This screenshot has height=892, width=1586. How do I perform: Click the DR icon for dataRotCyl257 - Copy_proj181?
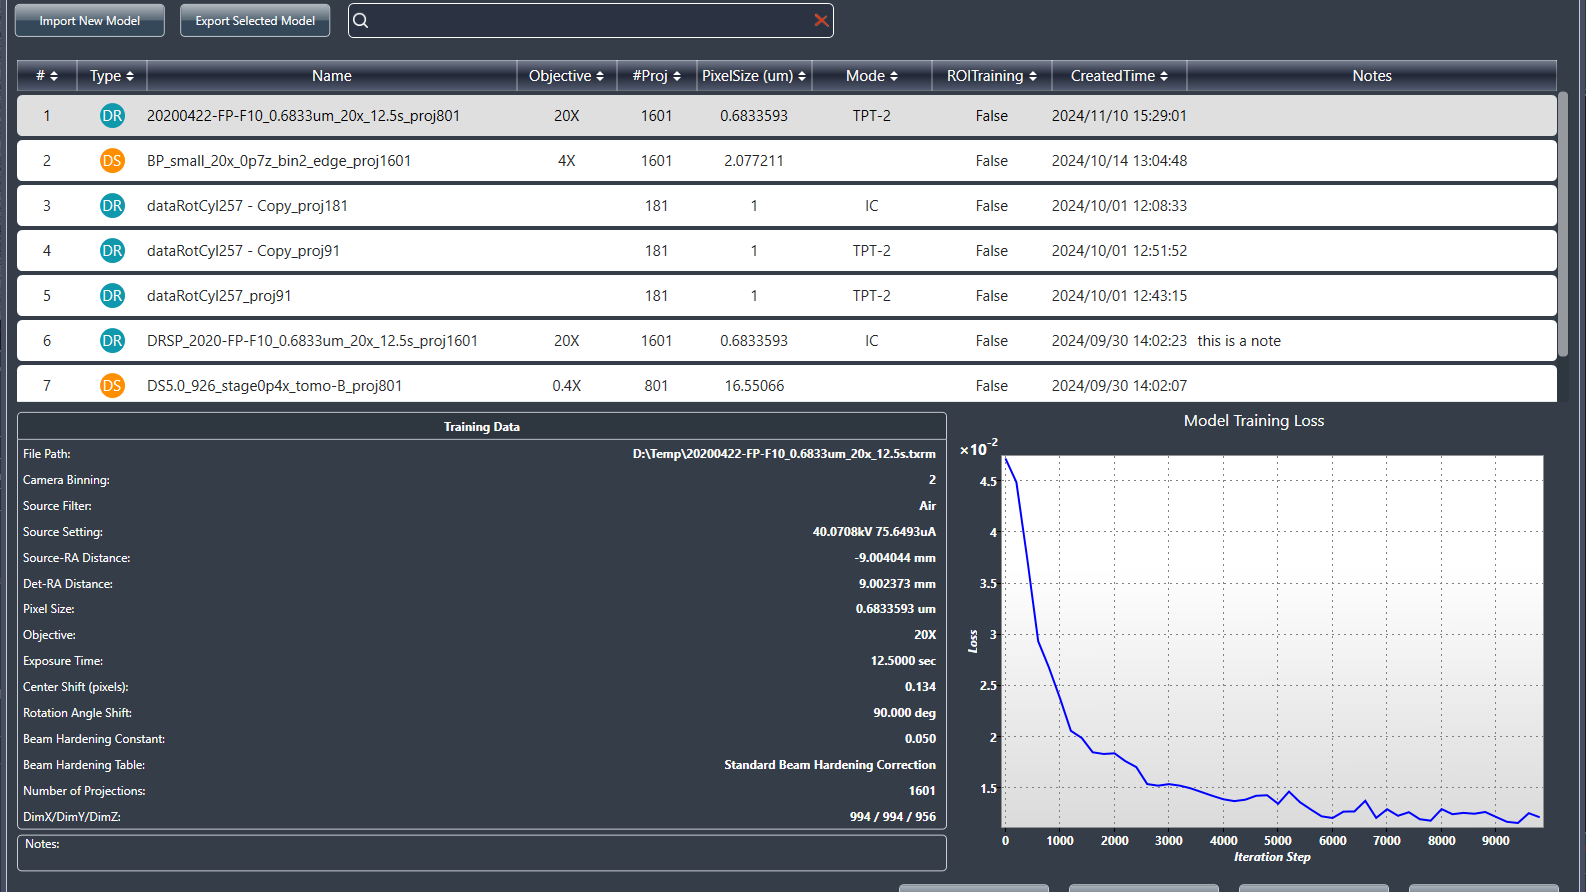click(x=112, y=206)
